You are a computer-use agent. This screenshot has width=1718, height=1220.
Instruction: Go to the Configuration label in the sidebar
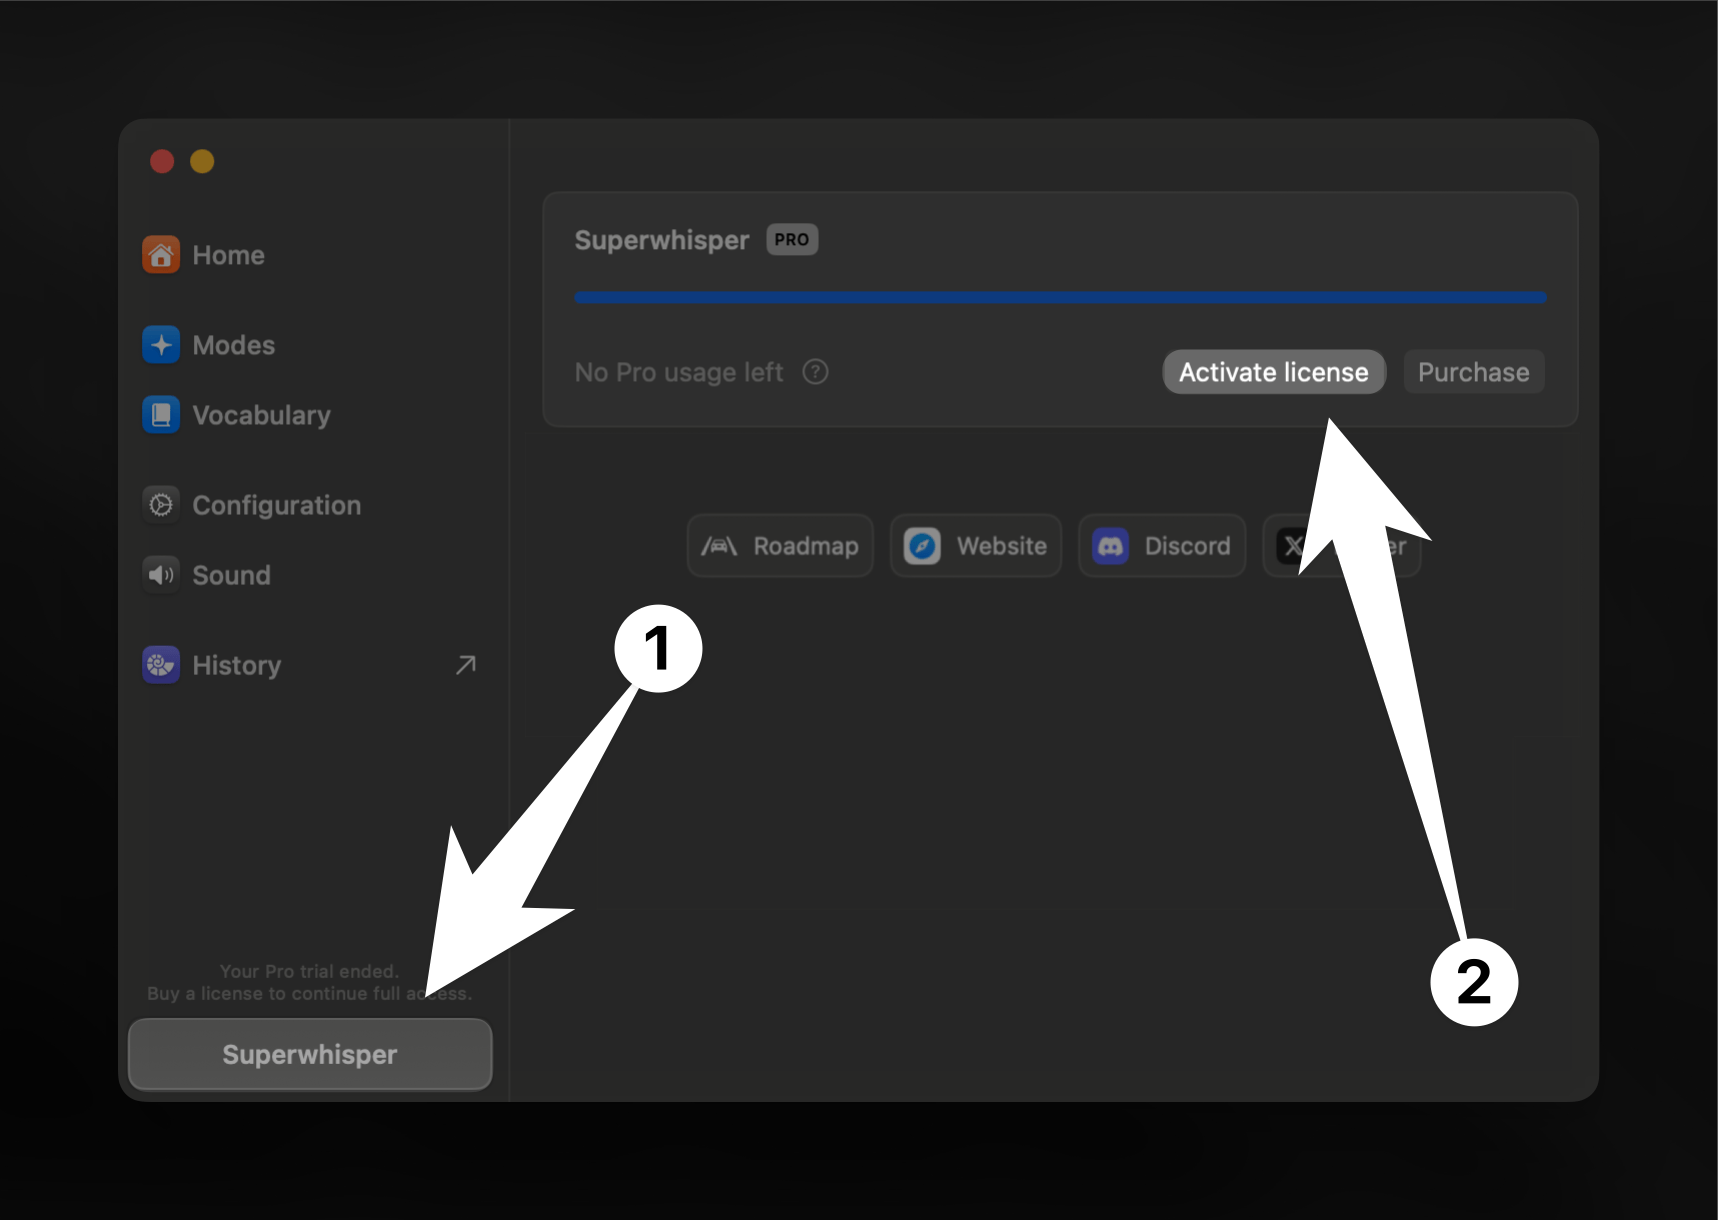coord(276,505)
